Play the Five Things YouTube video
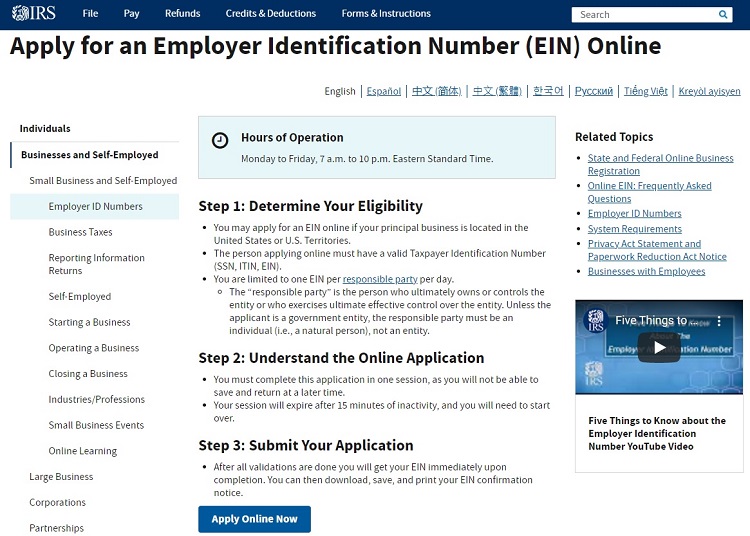 tap(659, 348)
